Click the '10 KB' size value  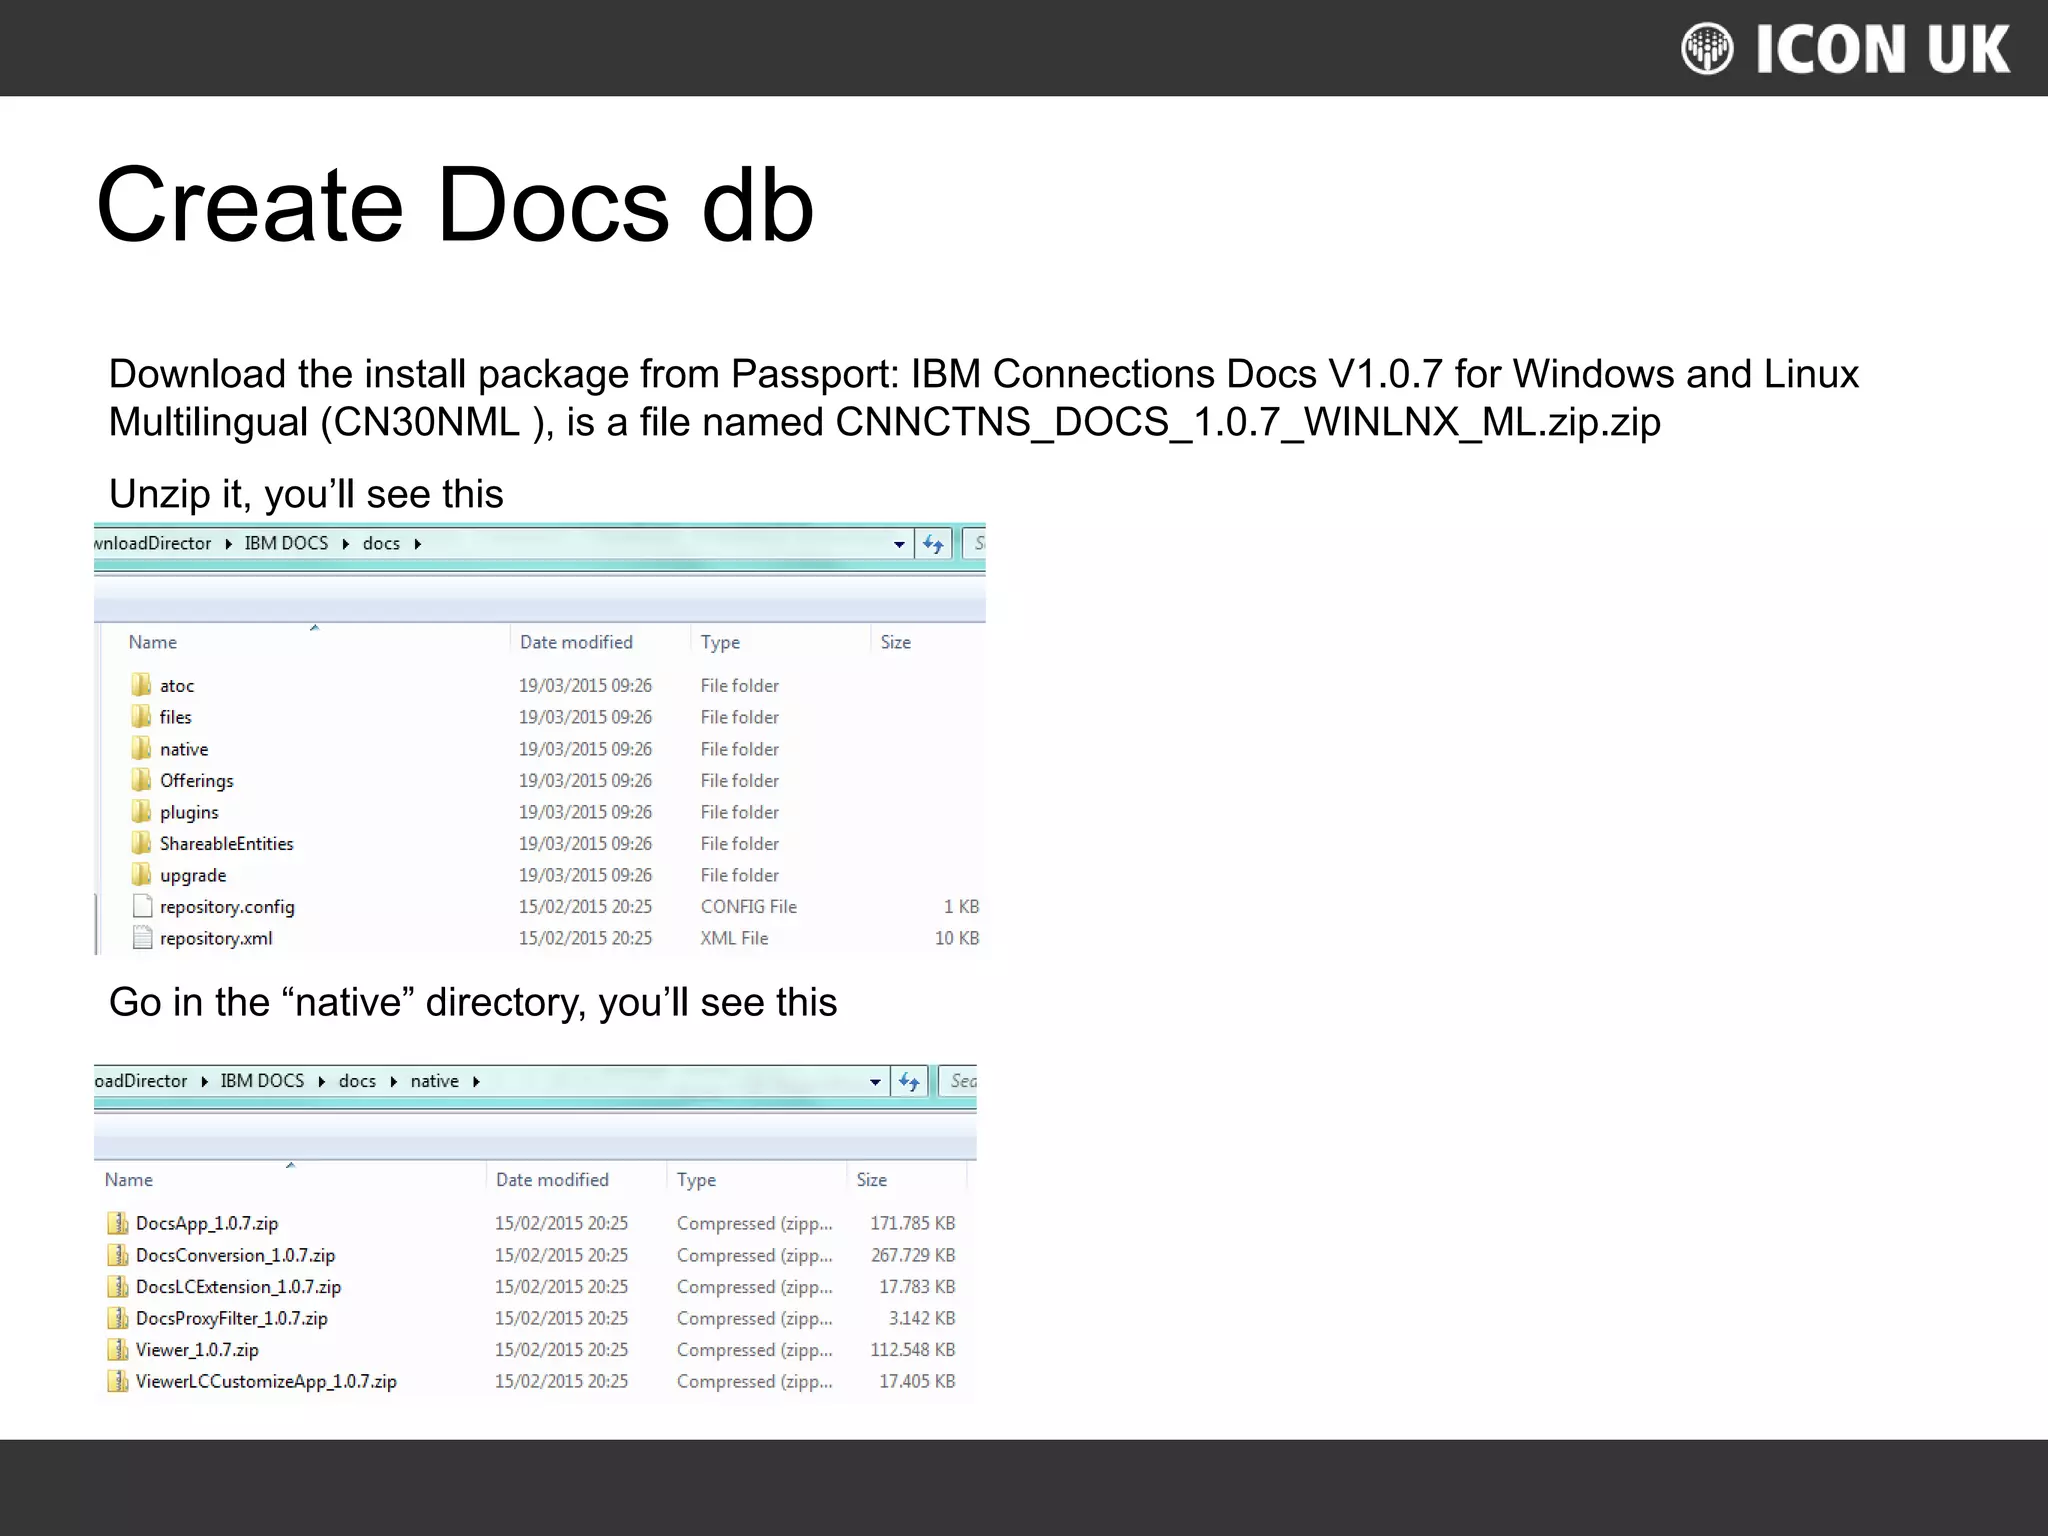pyautogui.click(x=957, y=939)
